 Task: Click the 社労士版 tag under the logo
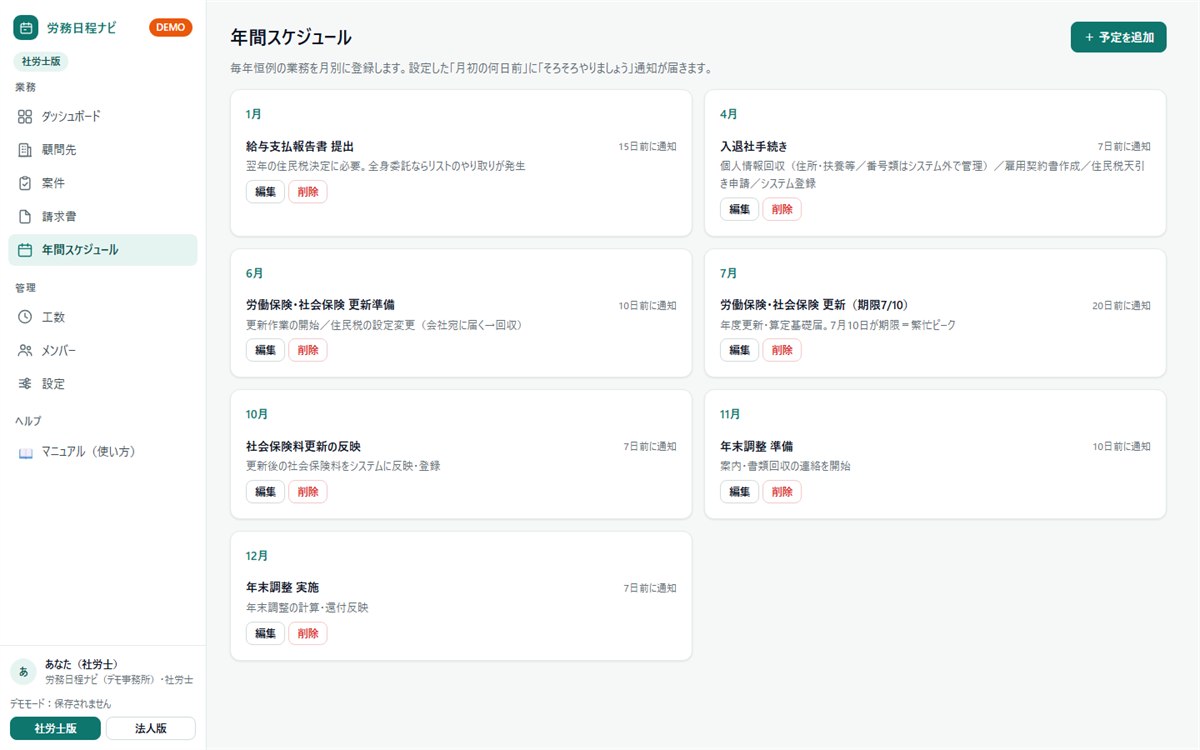[42, 62]
